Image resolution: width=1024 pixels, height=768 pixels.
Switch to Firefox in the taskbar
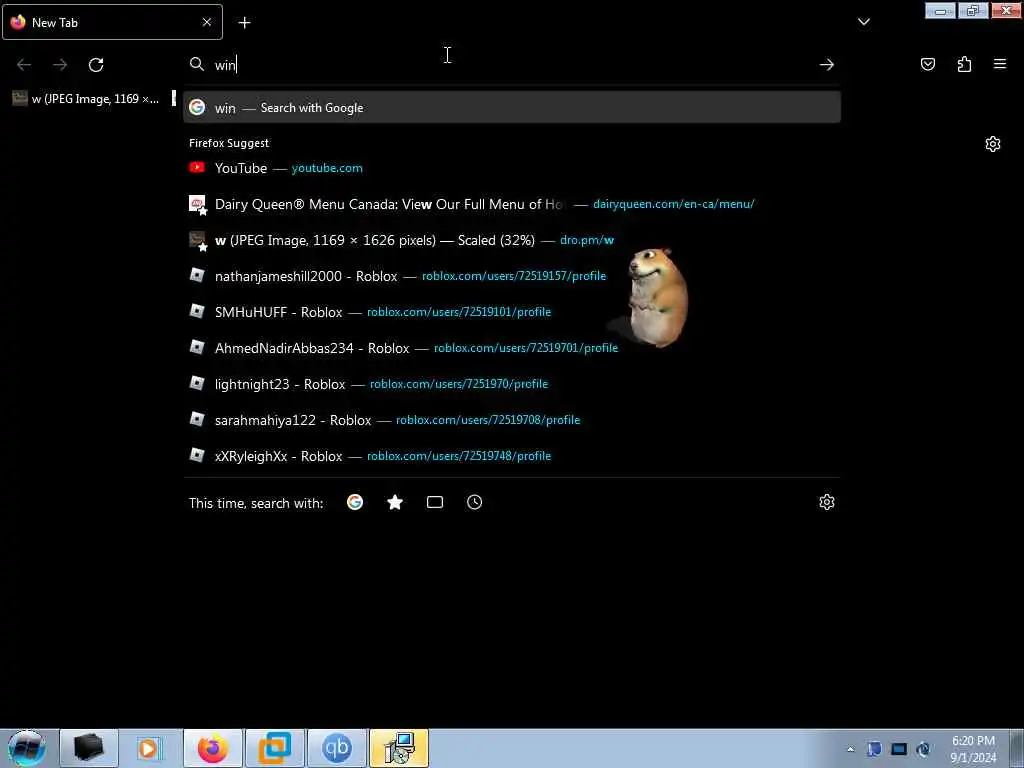click(x=212, y=748)
